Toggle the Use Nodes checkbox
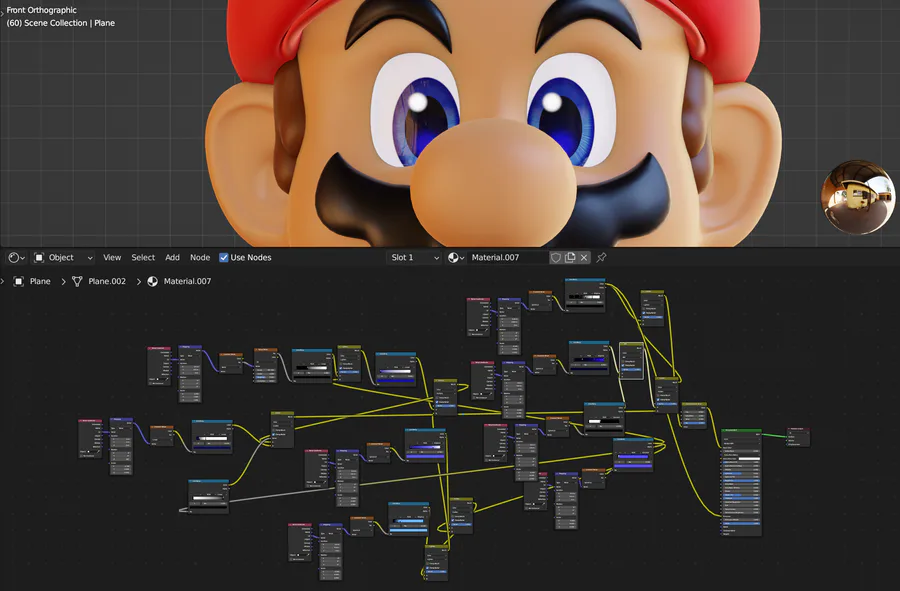Viewport: 900px width, 591px height. [224, 258]
